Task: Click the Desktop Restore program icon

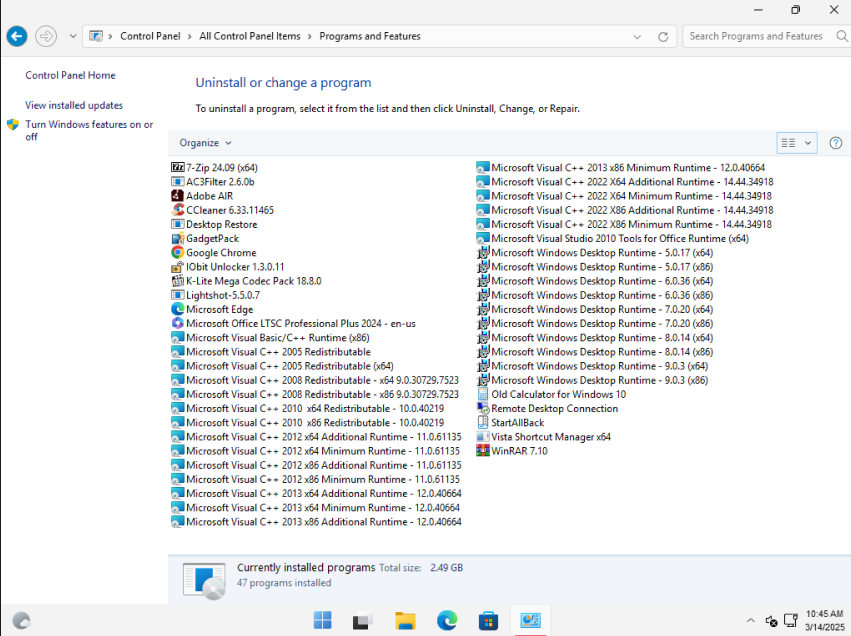Action: click(x=177, y=224)
